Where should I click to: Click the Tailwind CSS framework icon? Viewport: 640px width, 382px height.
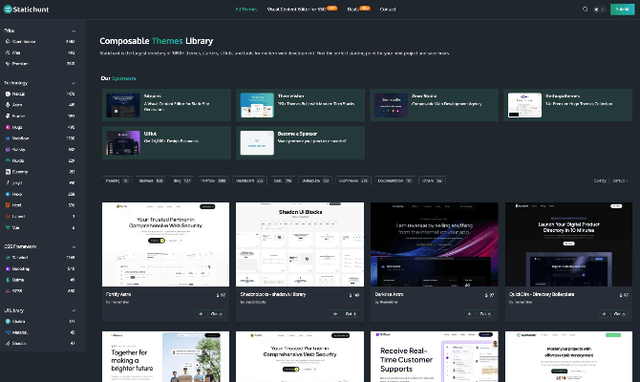pyautogui.click(x=7, y=258)
